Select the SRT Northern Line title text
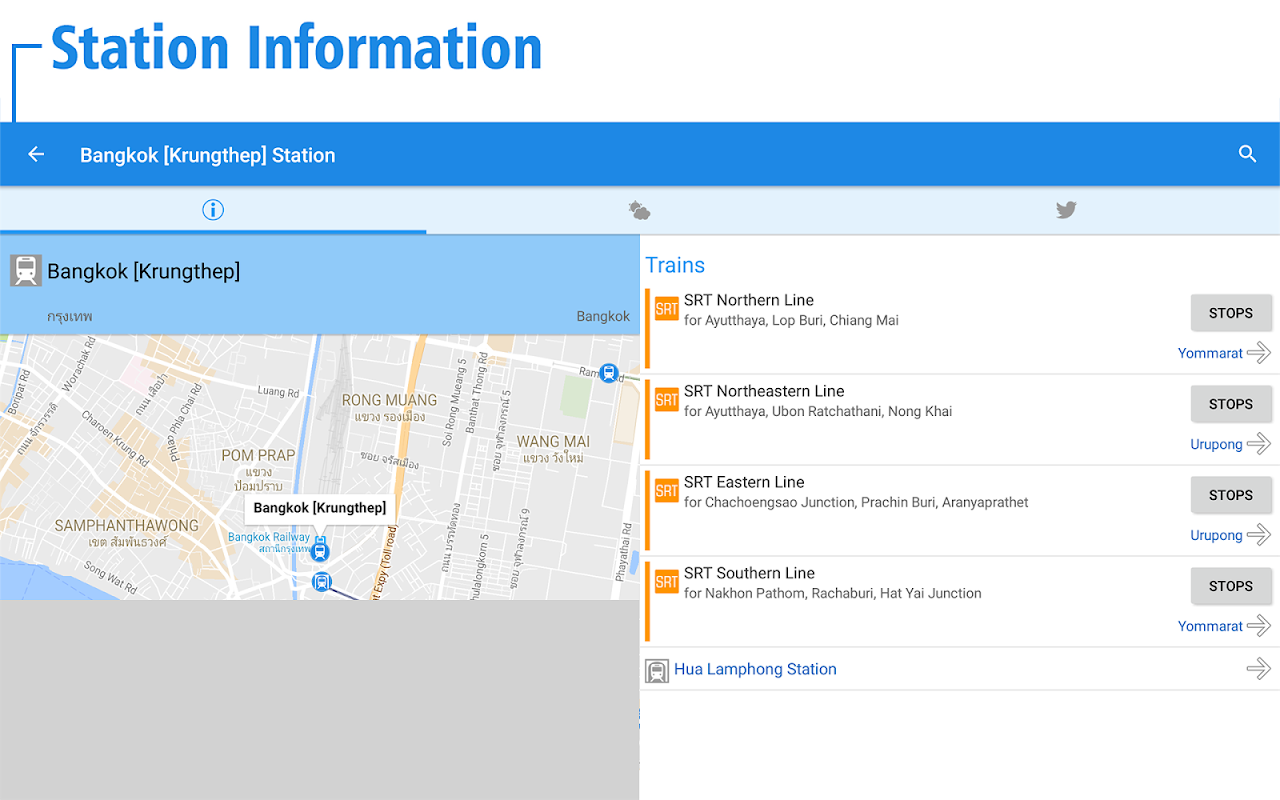 coord(749,300)
